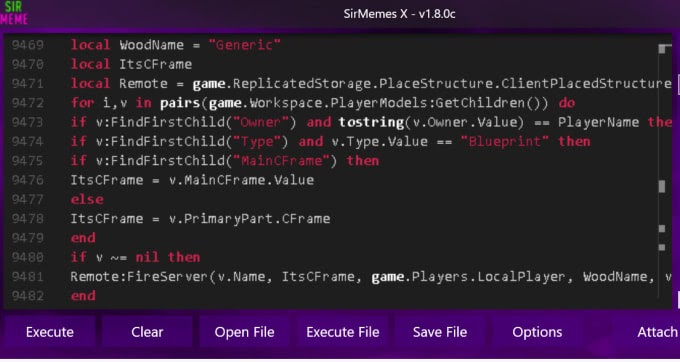Click v.PrimaryPart.CFrame on line 9478

click(x=249, y=219)
